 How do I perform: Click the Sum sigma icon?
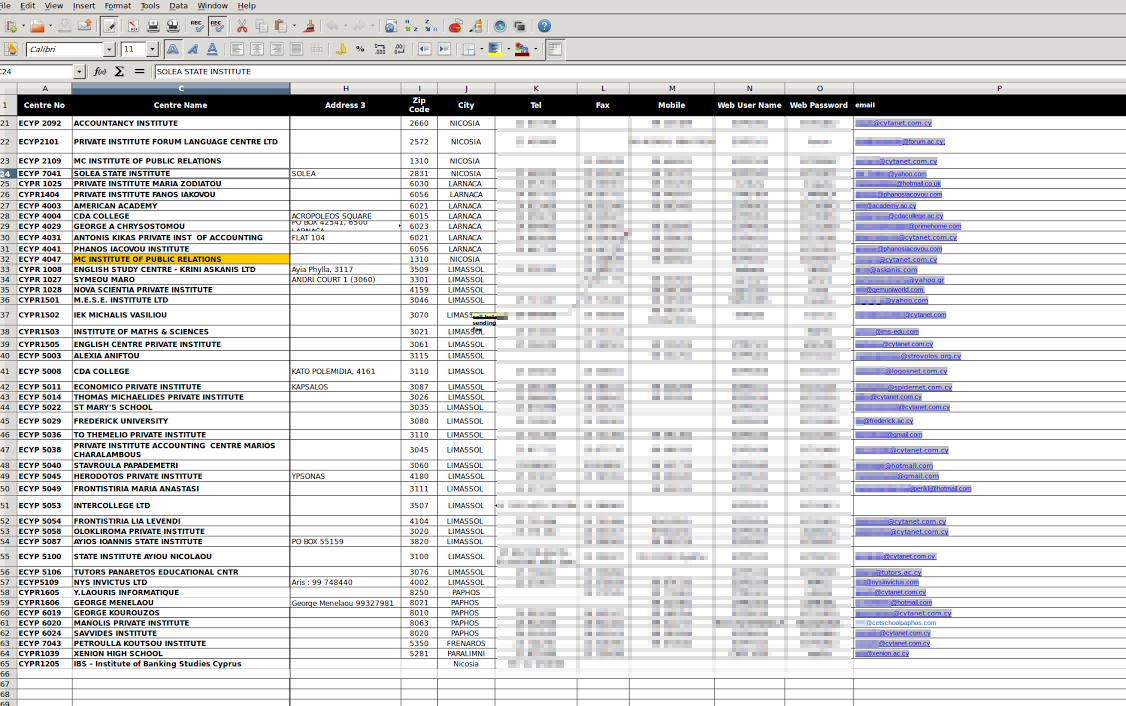(119, 72)
